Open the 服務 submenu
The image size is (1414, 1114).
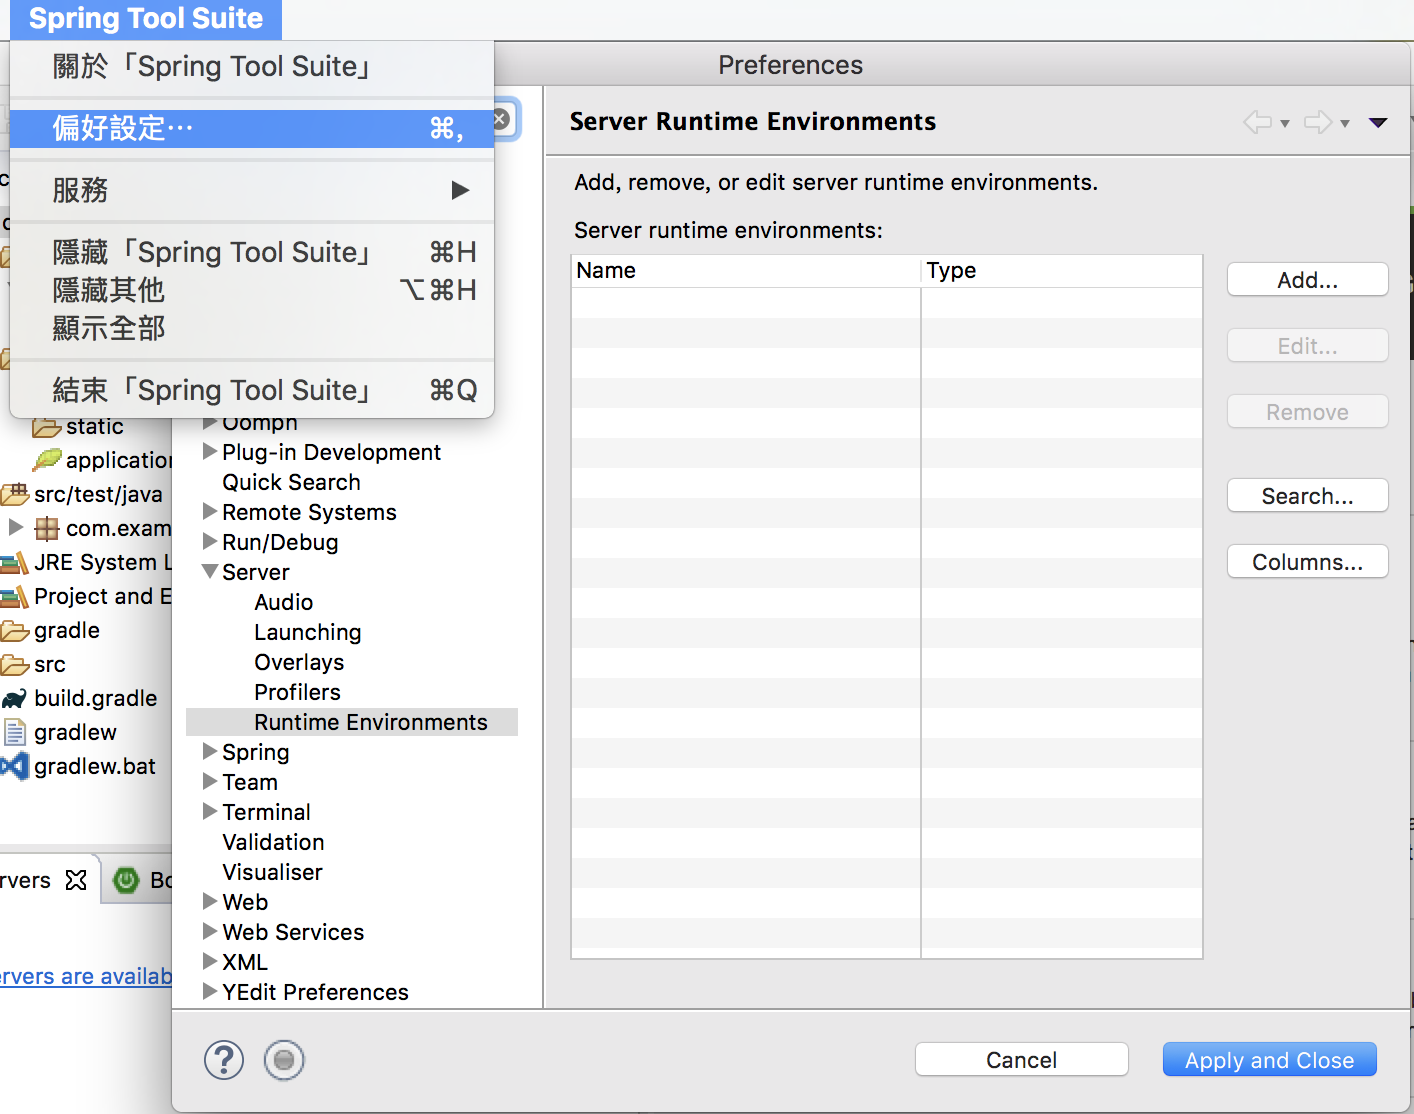click(252, 190)
